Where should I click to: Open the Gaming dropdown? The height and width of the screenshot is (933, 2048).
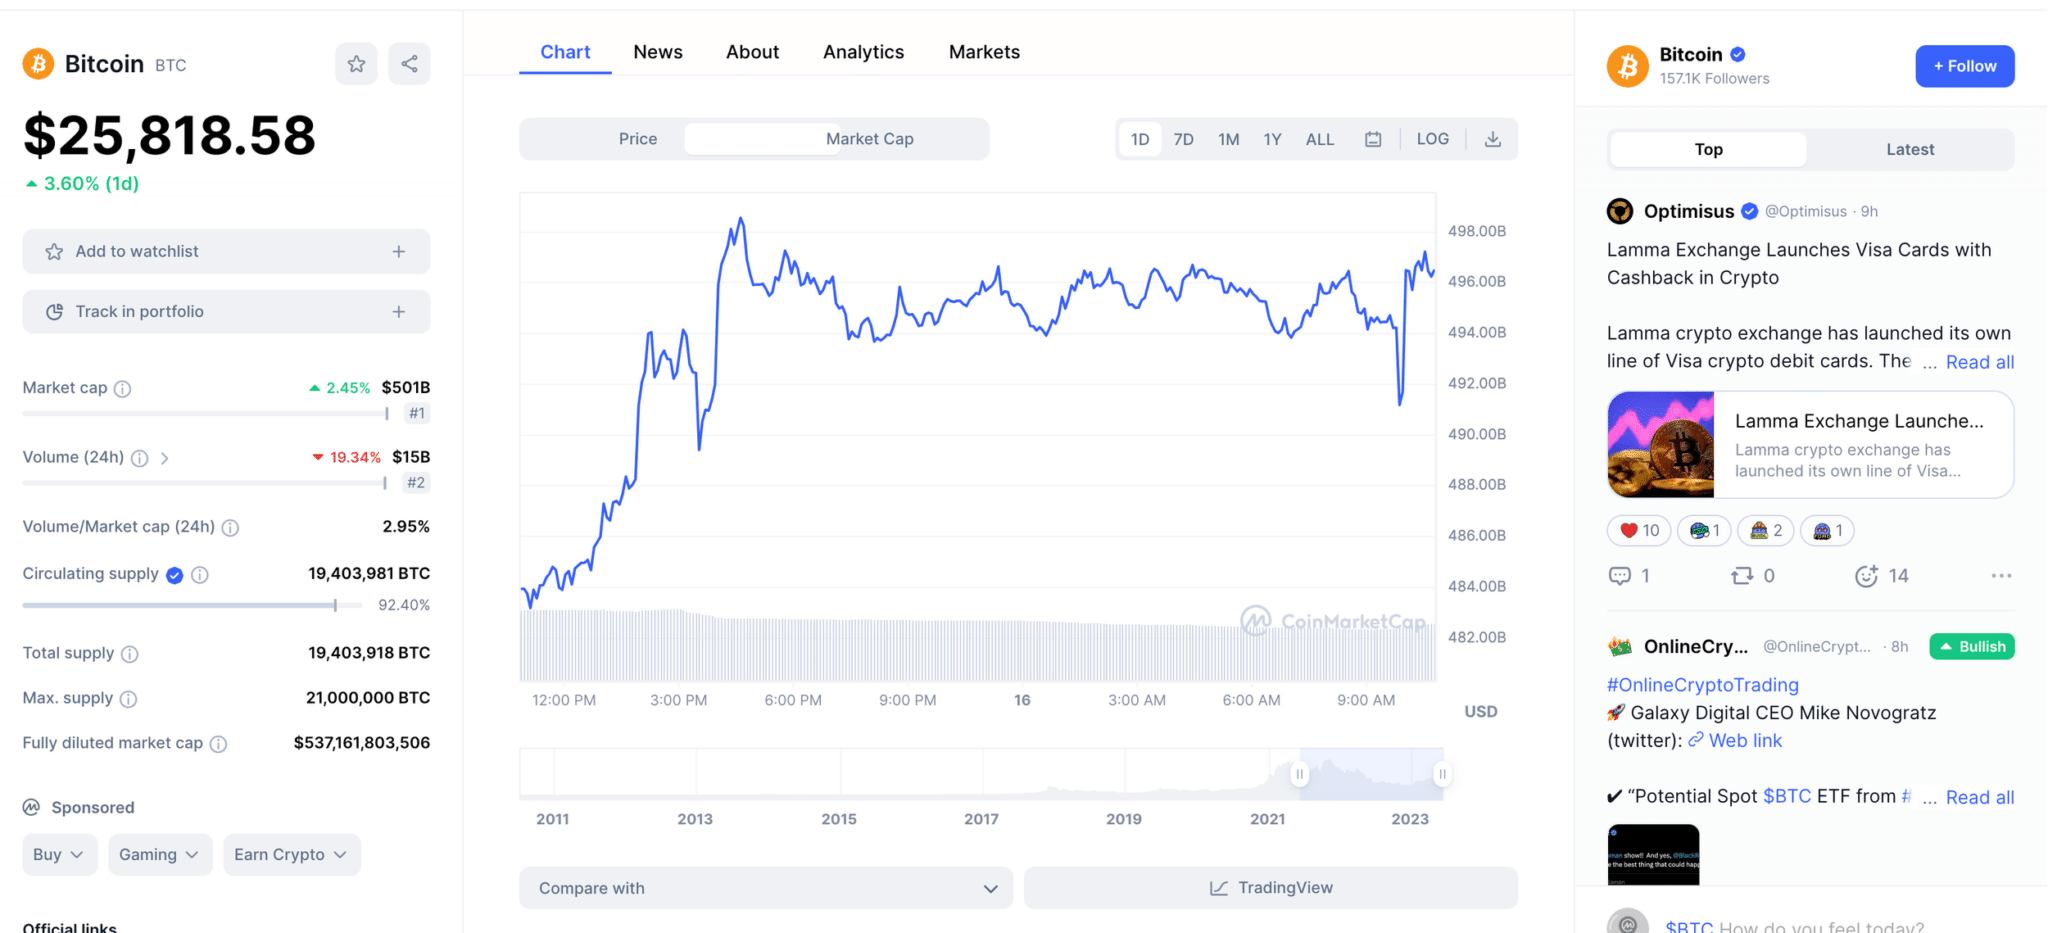(159, 854)
